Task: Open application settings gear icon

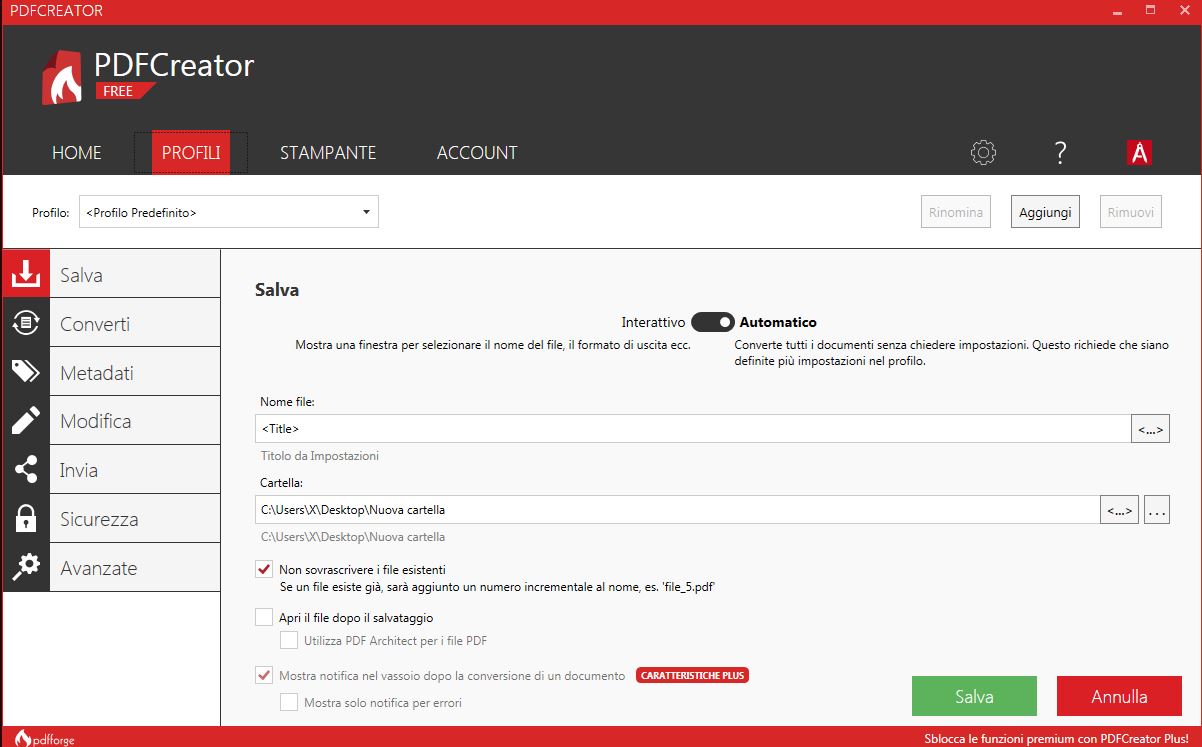Action: (984, 153)
